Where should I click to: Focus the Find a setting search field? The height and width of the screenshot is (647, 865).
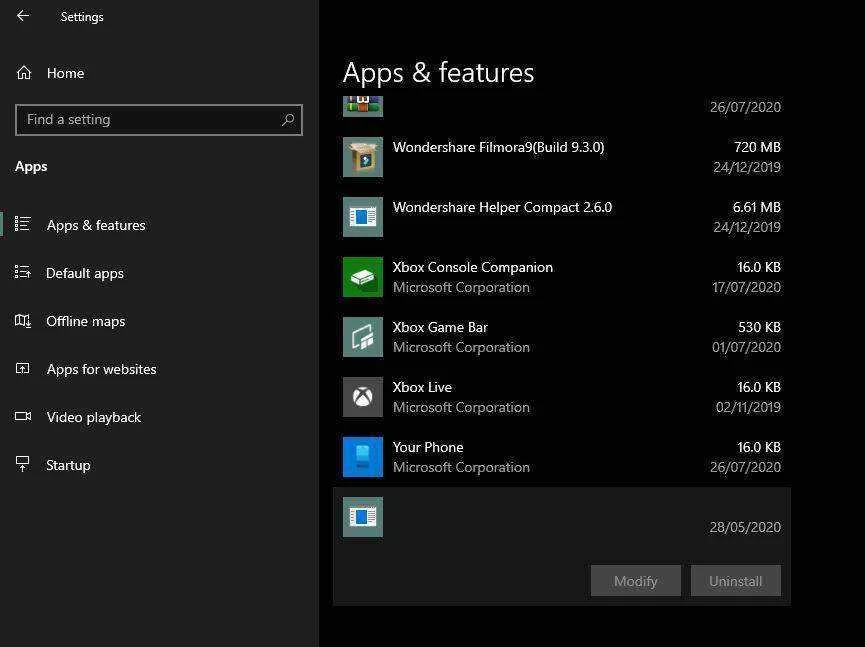[159, 120]
